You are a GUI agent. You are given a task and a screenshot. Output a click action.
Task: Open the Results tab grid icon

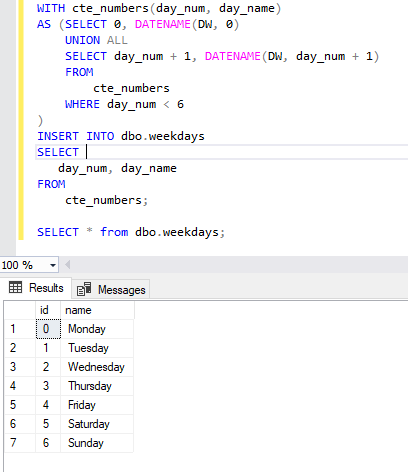point(15,287)
